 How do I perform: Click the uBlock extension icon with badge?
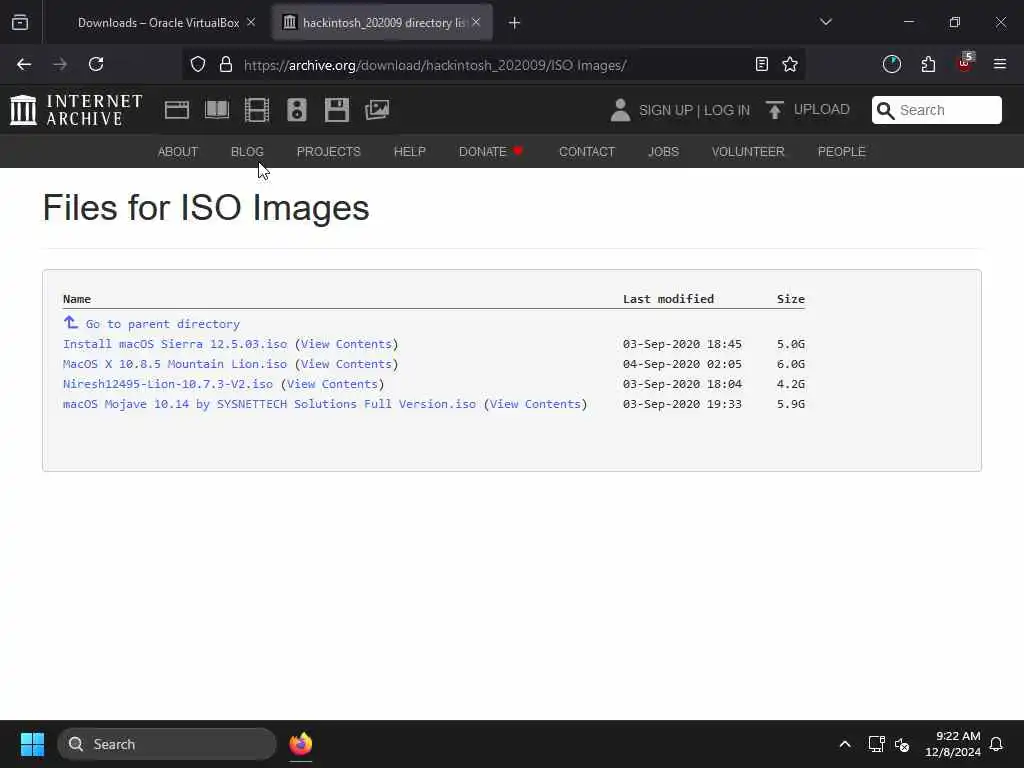[x=965, y=63]
